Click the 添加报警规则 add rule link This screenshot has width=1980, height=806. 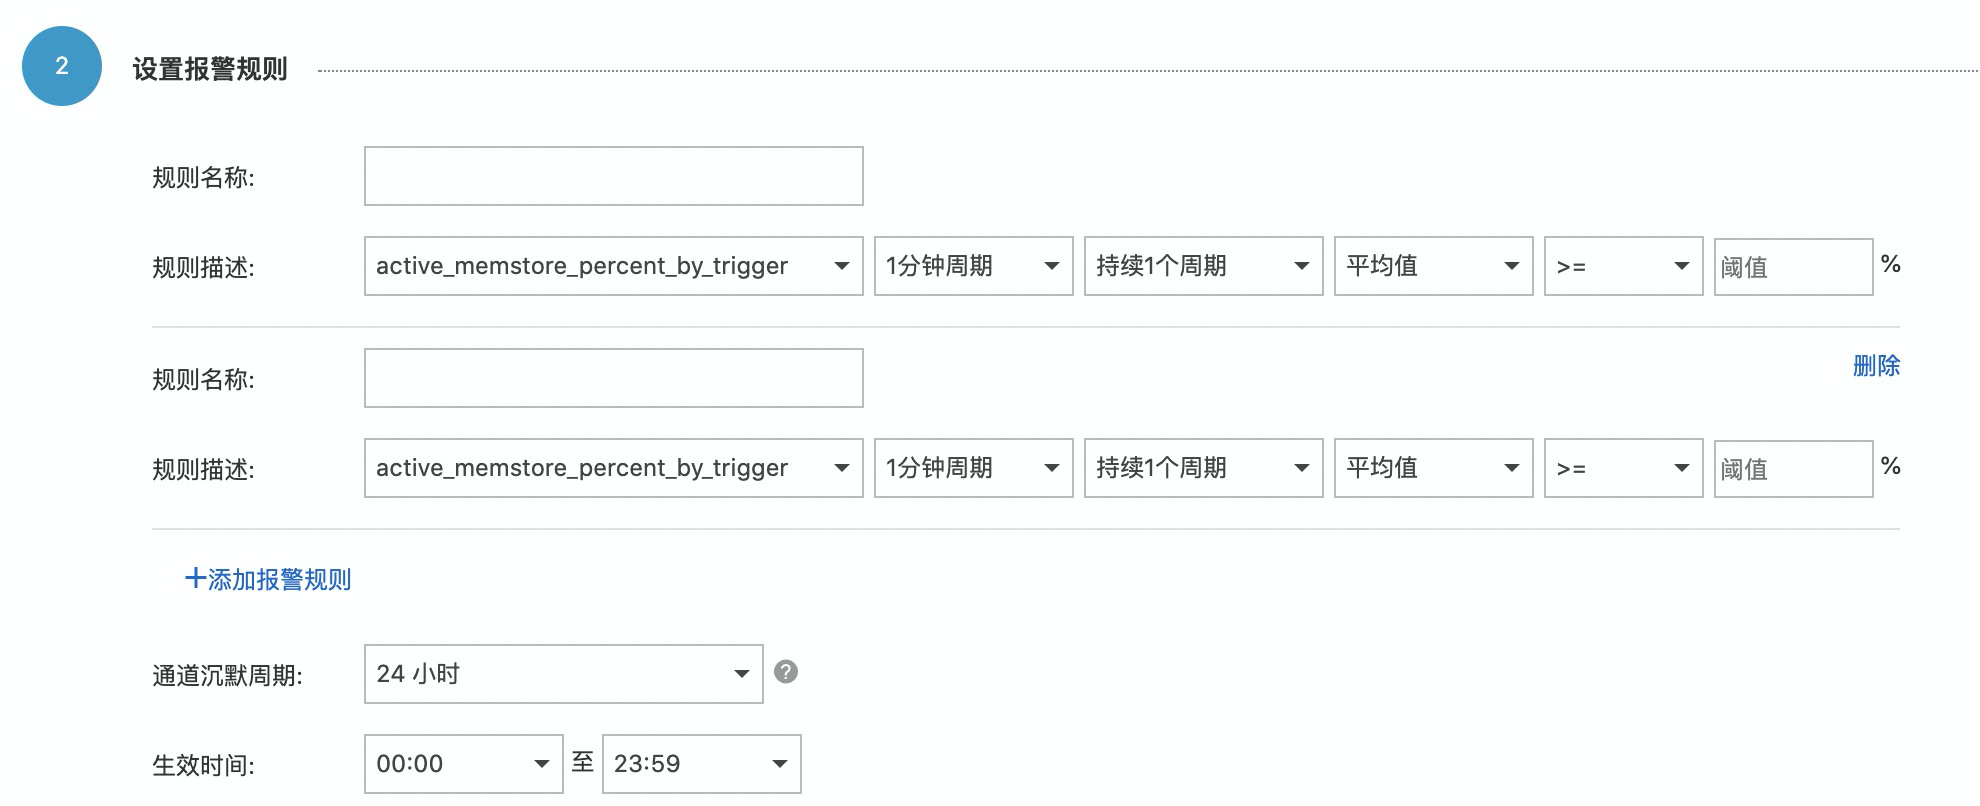coord(268,580)
